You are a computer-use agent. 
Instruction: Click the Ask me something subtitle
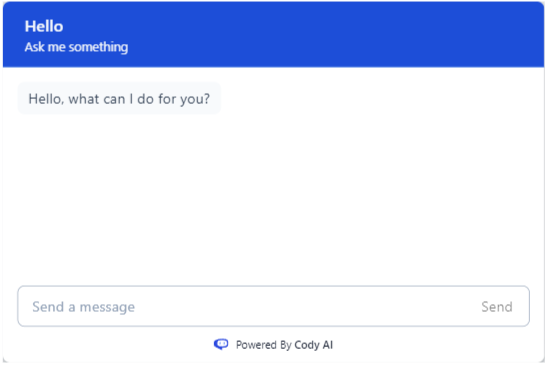click(76, 47)
